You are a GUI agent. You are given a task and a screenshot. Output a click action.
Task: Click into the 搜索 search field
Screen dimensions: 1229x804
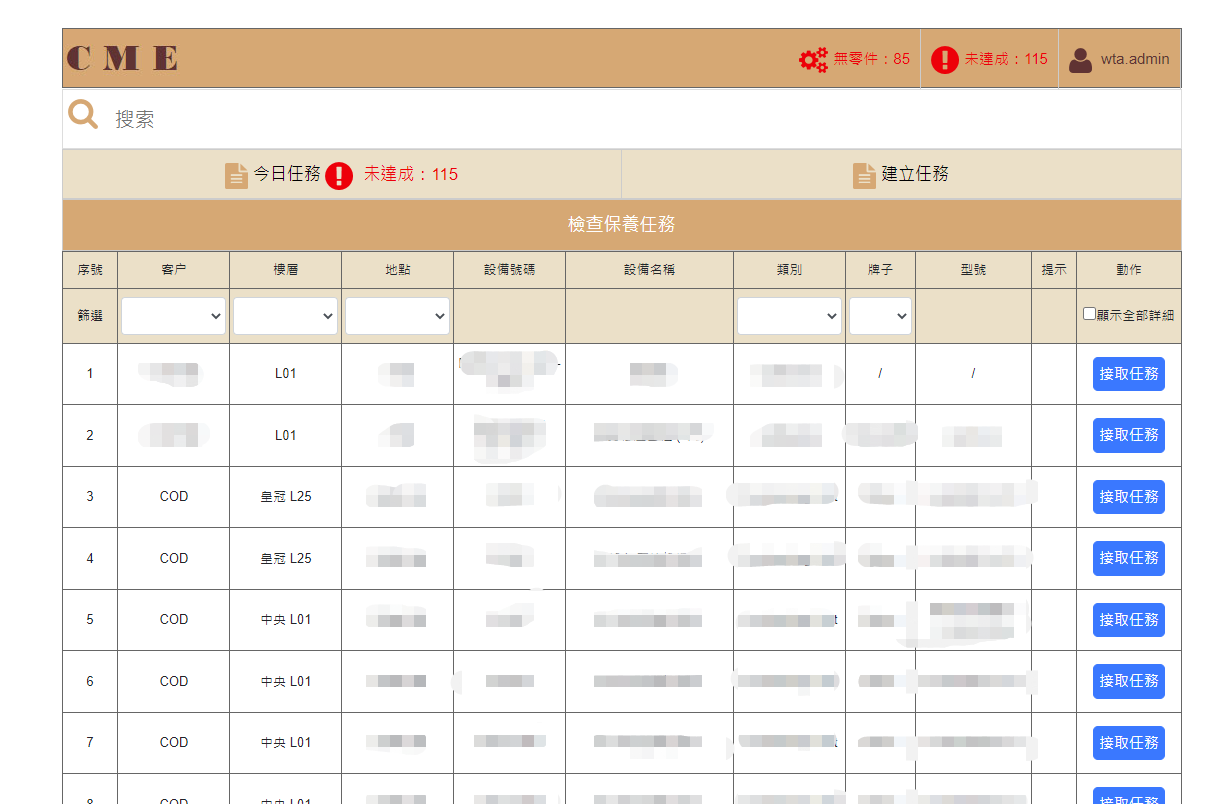[640, 119]
